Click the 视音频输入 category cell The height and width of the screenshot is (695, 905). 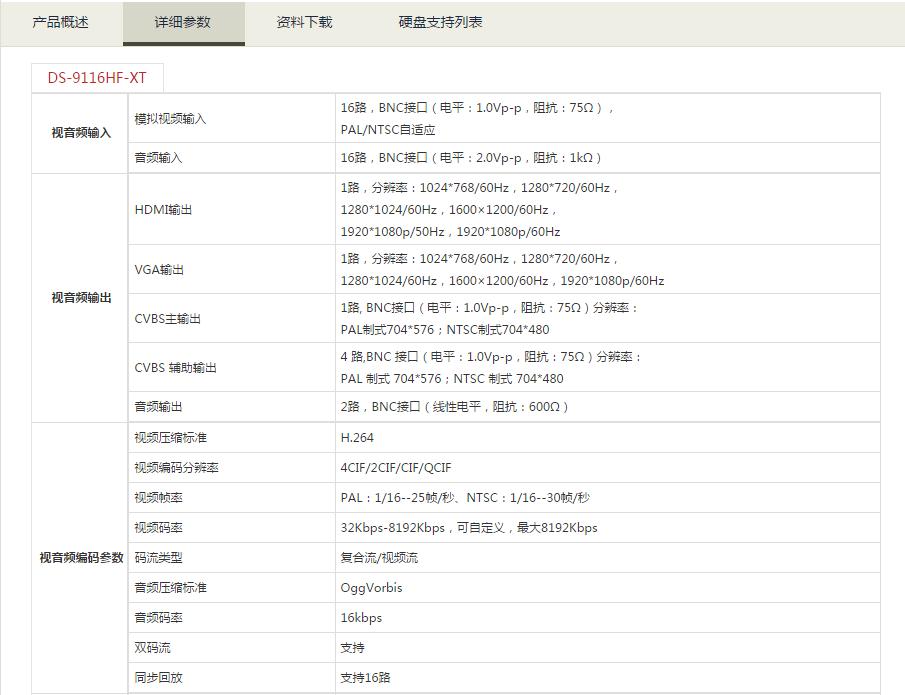tap(81, 133)
